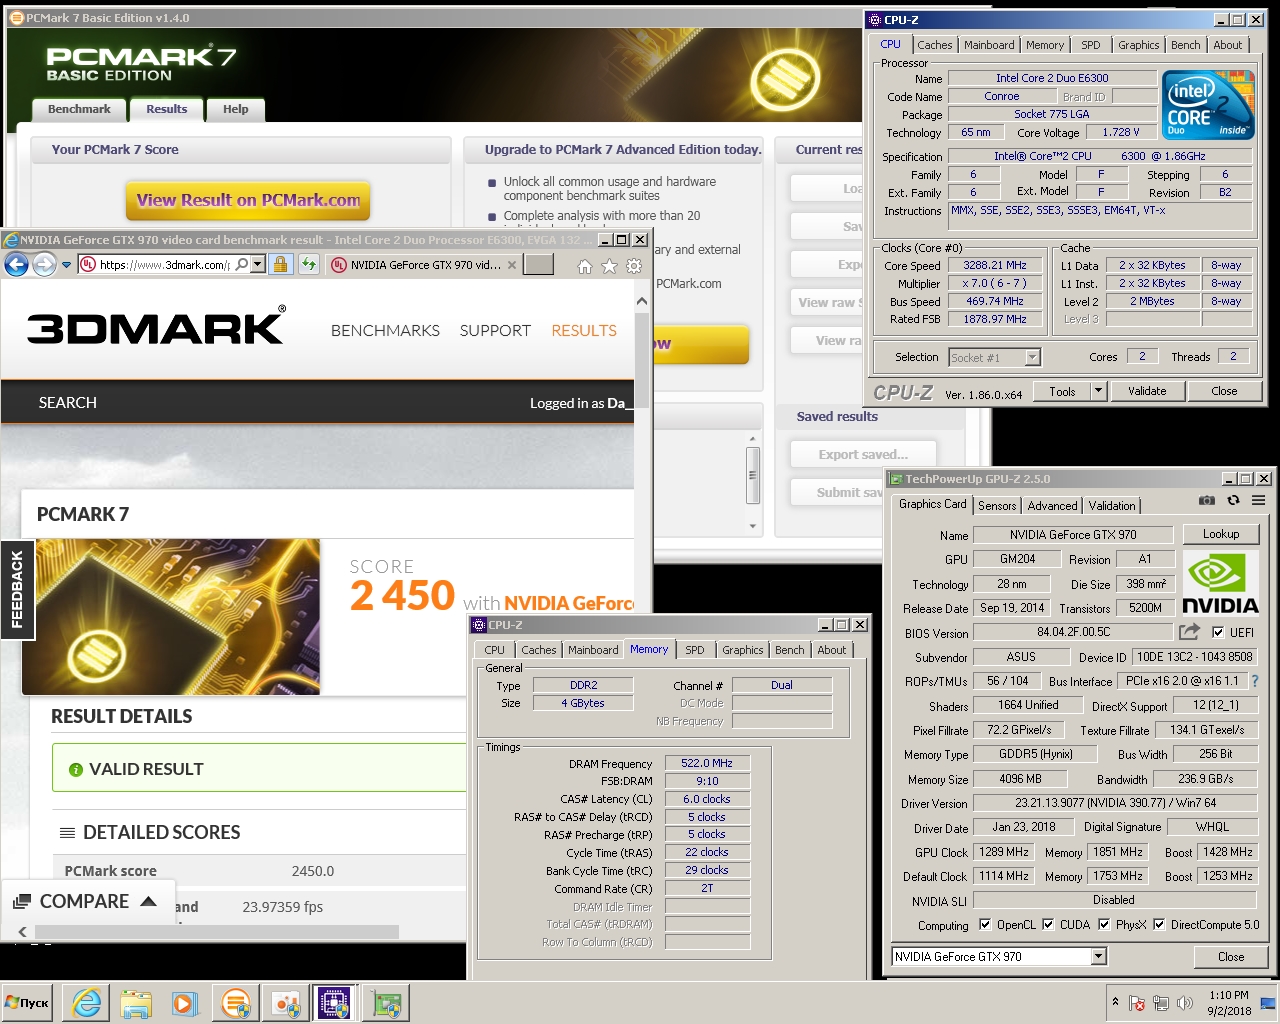
Task: Toggle CUDA checkbox in GPU-Z
Action: pos(1048,924)
